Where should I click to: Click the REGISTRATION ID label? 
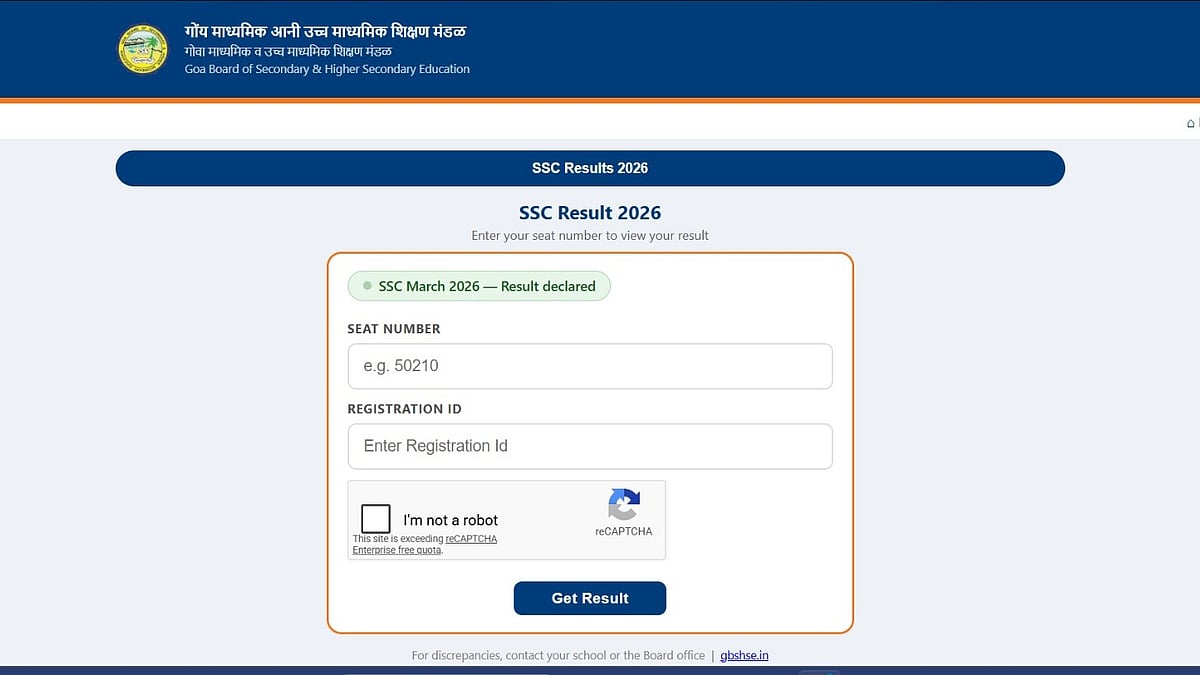click(x=404, y=409)
